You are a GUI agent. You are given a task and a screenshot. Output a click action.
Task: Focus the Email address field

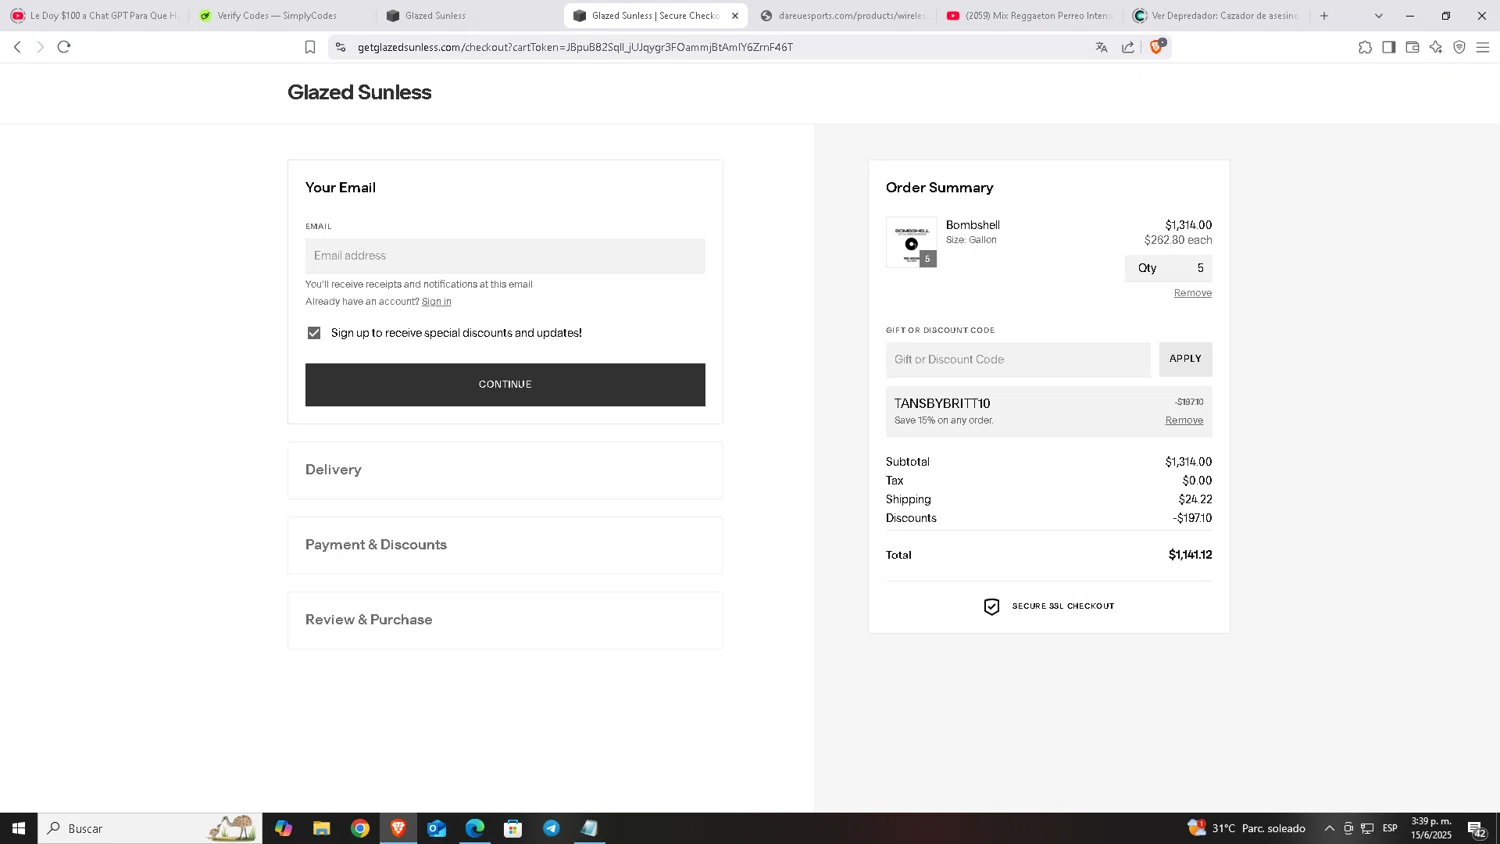pyautogui.click(x=505, y=256)
